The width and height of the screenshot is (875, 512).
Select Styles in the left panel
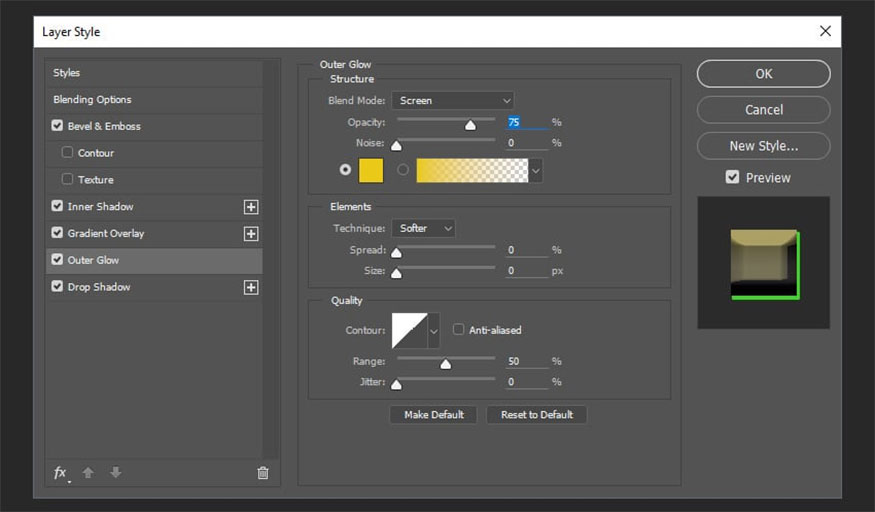point(67,73)
